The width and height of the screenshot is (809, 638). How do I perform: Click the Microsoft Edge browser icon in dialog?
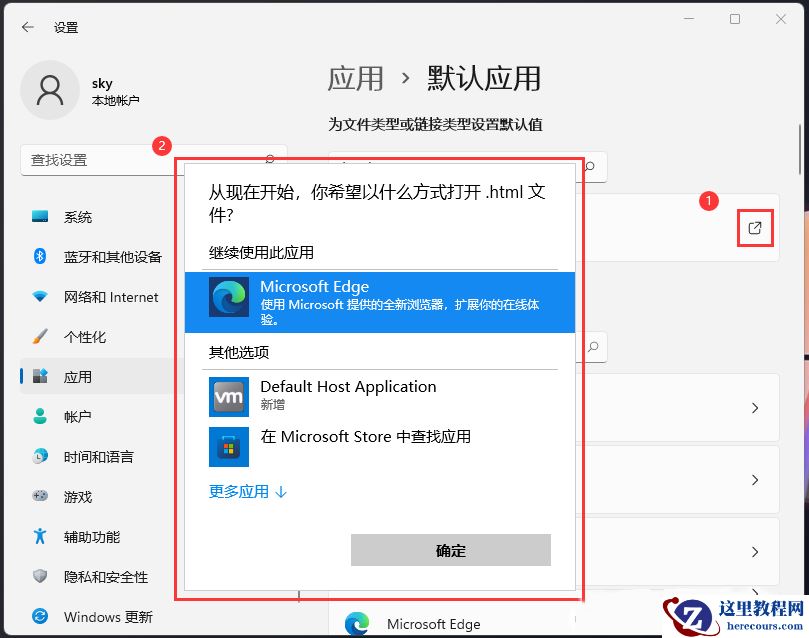pos(228,300)
